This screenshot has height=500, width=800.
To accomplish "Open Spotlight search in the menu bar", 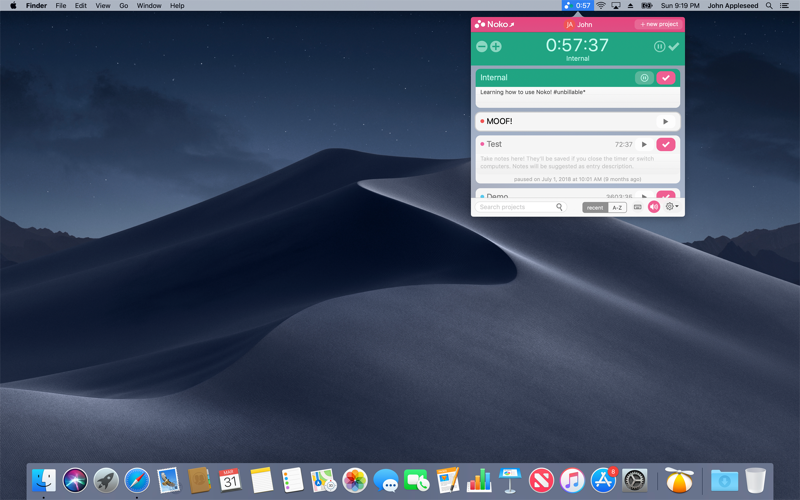I will pyautogui.click(x=769, y=6).
